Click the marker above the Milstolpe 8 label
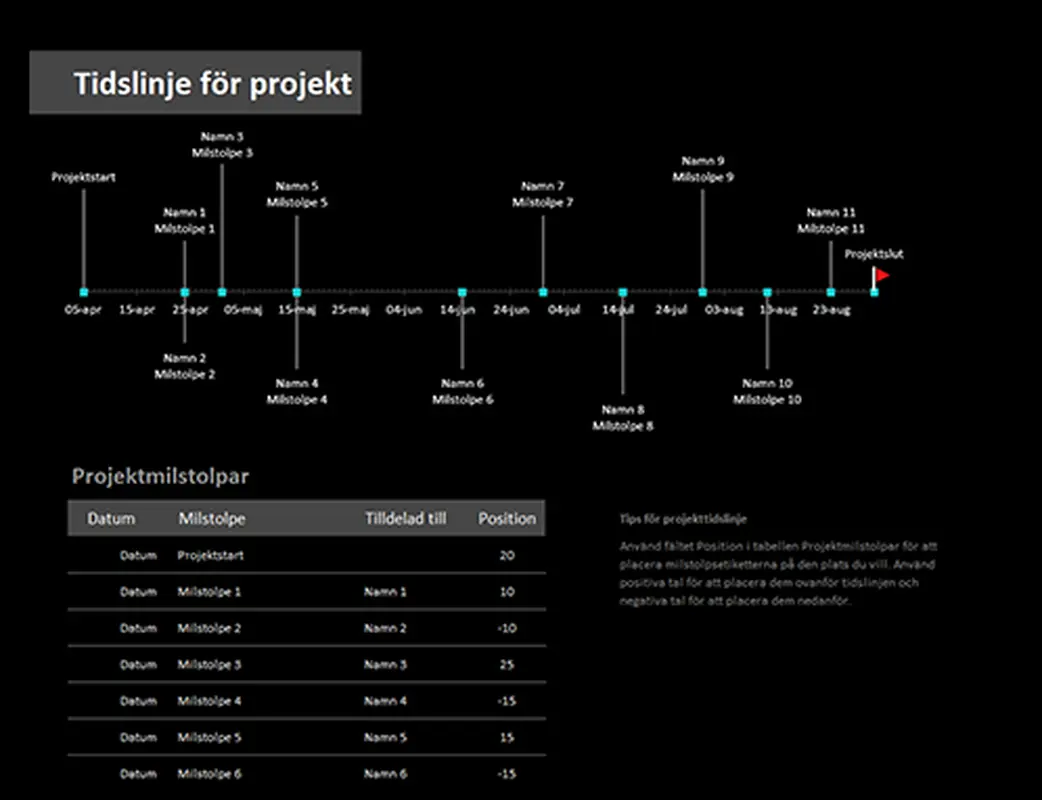1042x800 pixels. [x=622, y=292]
